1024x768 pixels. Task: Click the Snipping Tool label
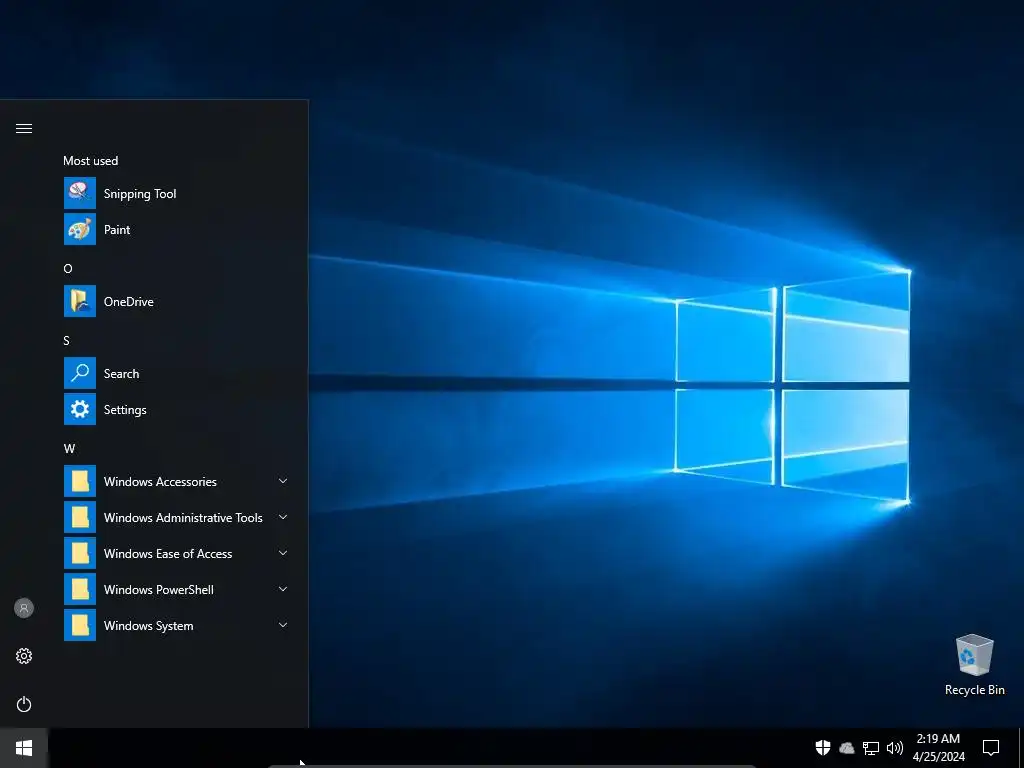tap(140, 194)
